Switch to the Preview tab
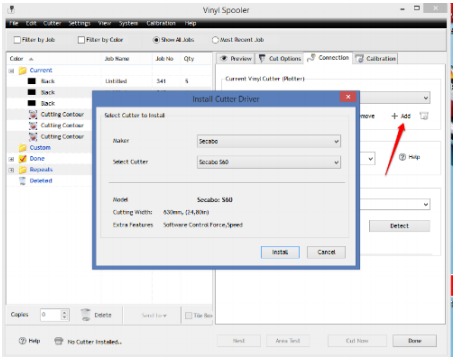The width and height of the screenshot is (456, 360). (x=236, y=58)
